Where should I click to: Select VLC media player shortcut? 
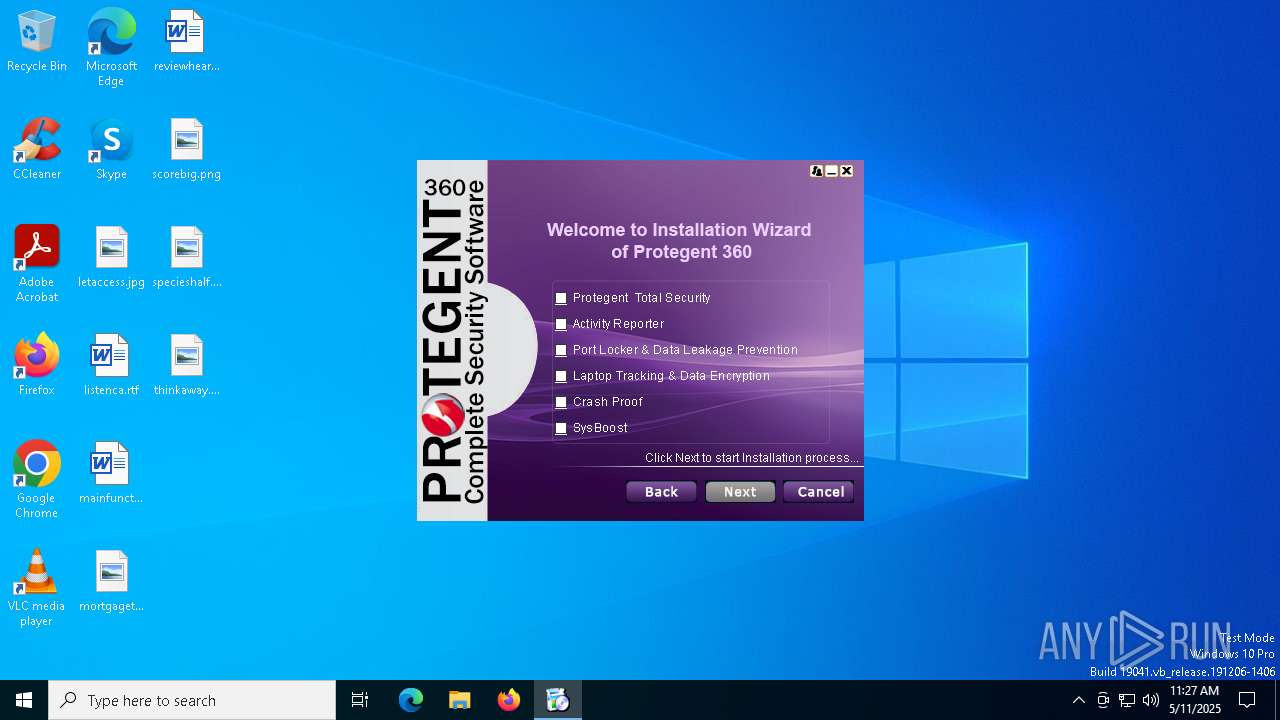pos(37,588)
